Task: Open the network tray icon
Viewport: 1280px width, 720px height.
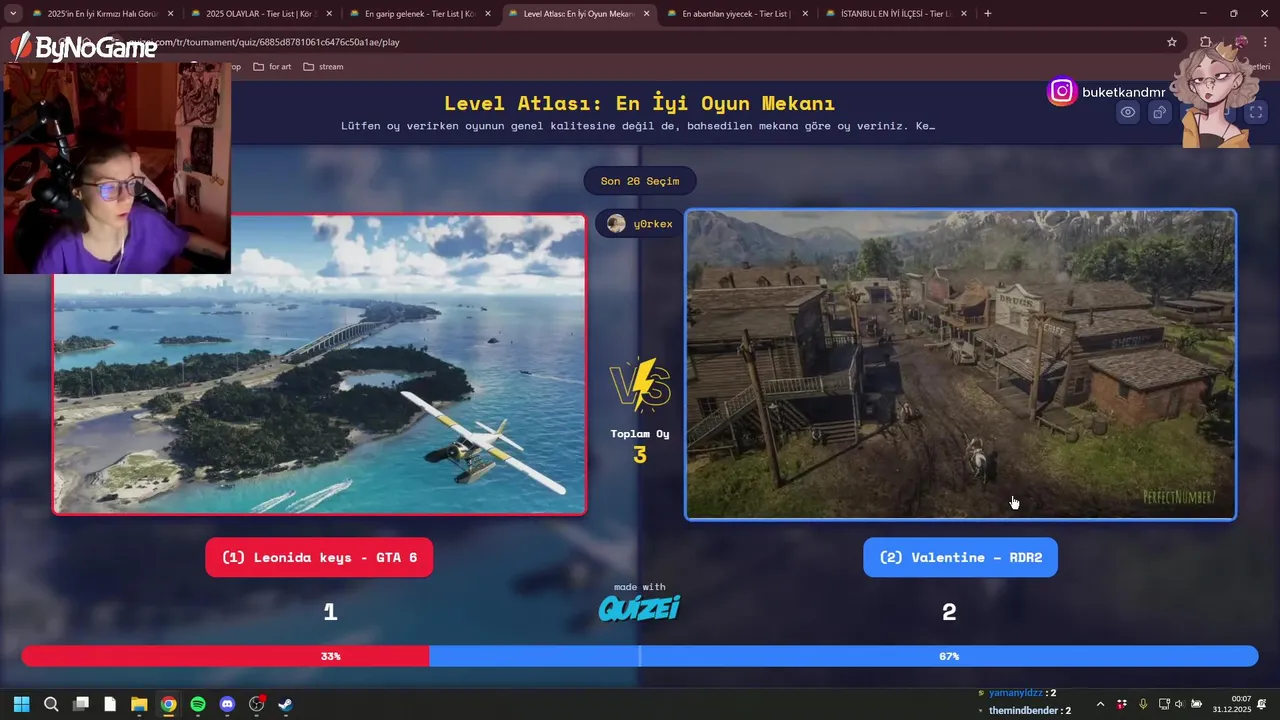Action: tap(1164, 704)
